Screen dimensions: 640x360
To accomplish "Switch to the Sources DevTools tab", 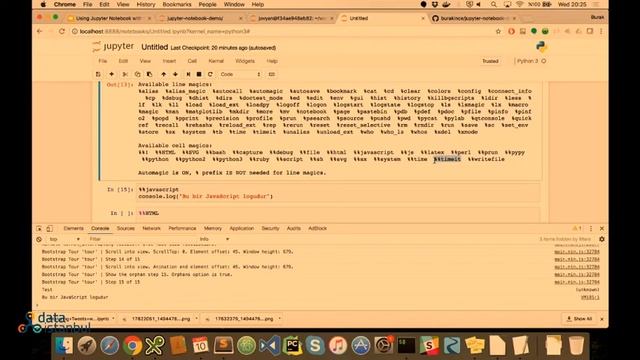I will pyautogui.click(x=126, y=229).
